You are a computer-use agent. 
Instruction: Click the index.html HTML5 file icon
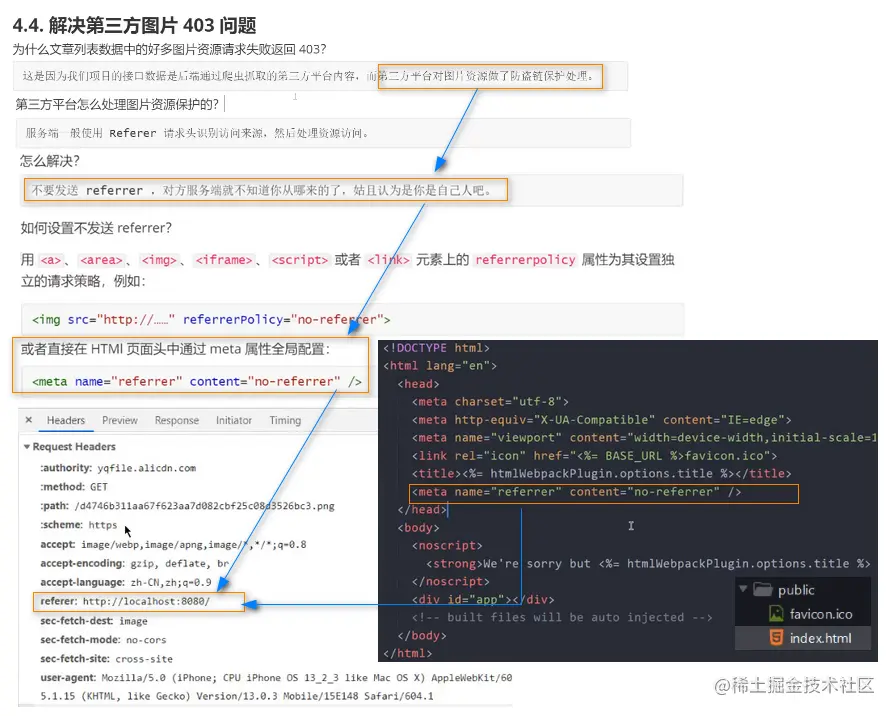coord(776,638)
